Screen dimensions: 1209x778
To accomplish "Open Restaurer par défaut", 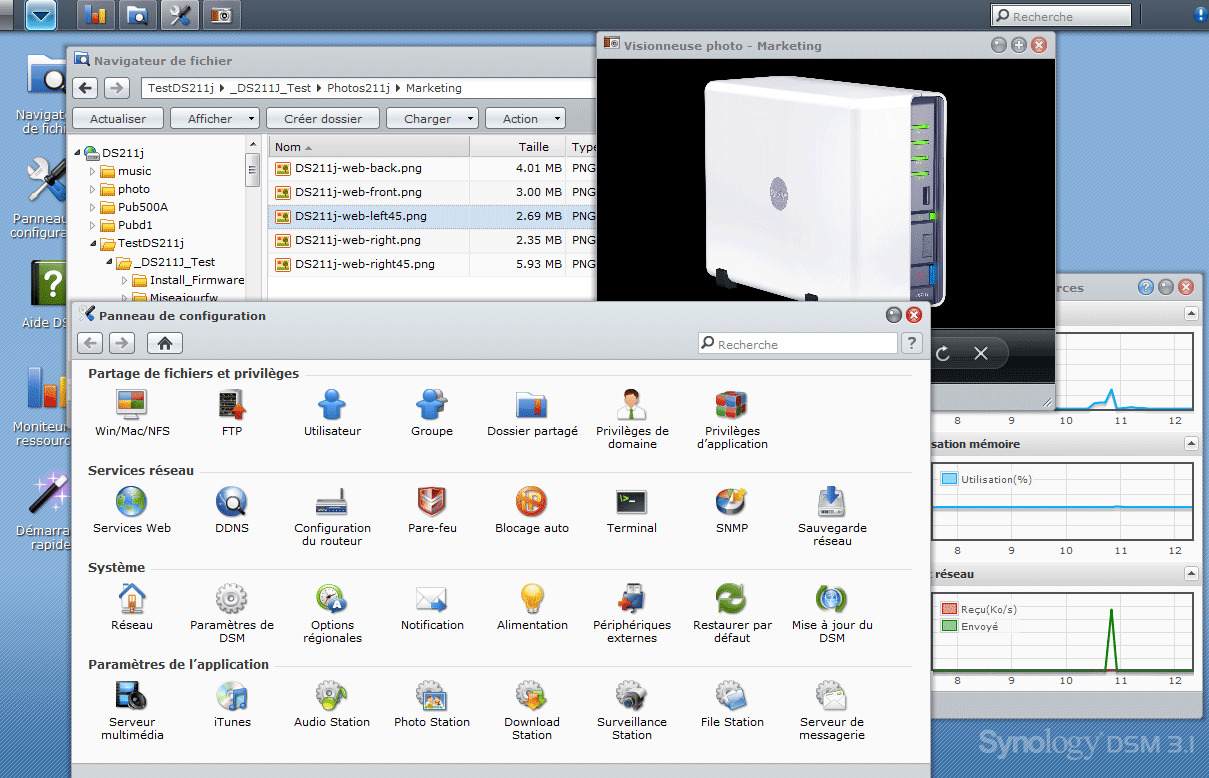I will click(x=732, y=613).
